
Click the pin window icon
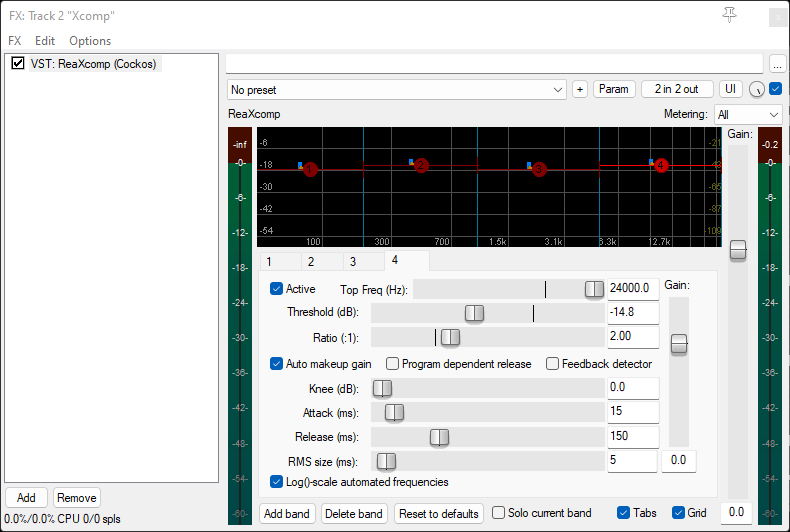729,15
